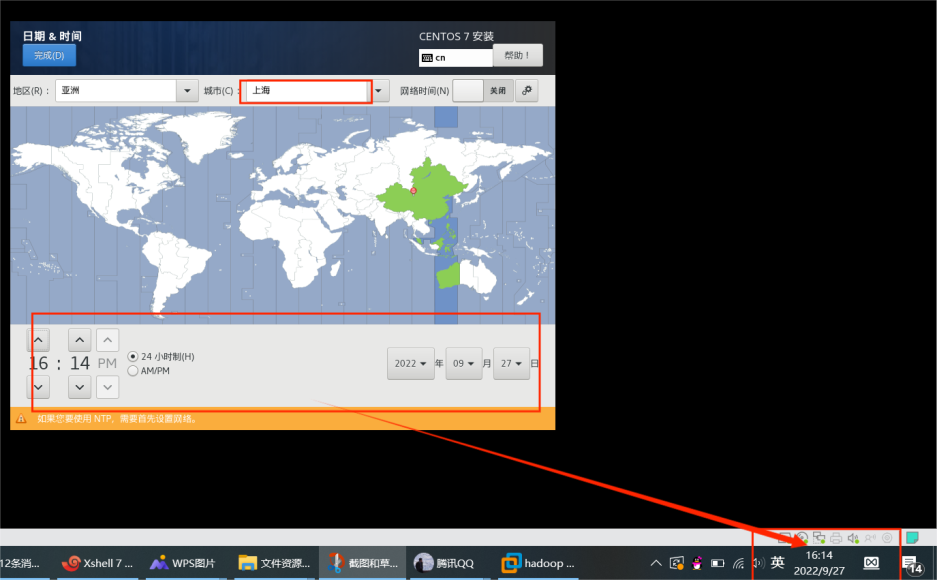Click the NTP warning triangle icon
This screenshot has height=580, width=937.
coord(21,419)
